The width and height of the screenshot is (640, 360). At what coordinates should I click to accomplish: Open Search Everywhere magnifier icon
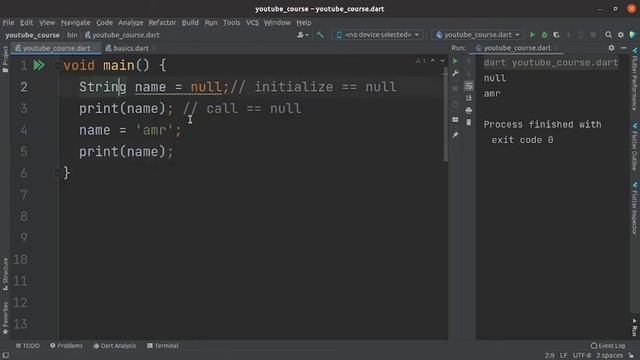coord(609,35)
